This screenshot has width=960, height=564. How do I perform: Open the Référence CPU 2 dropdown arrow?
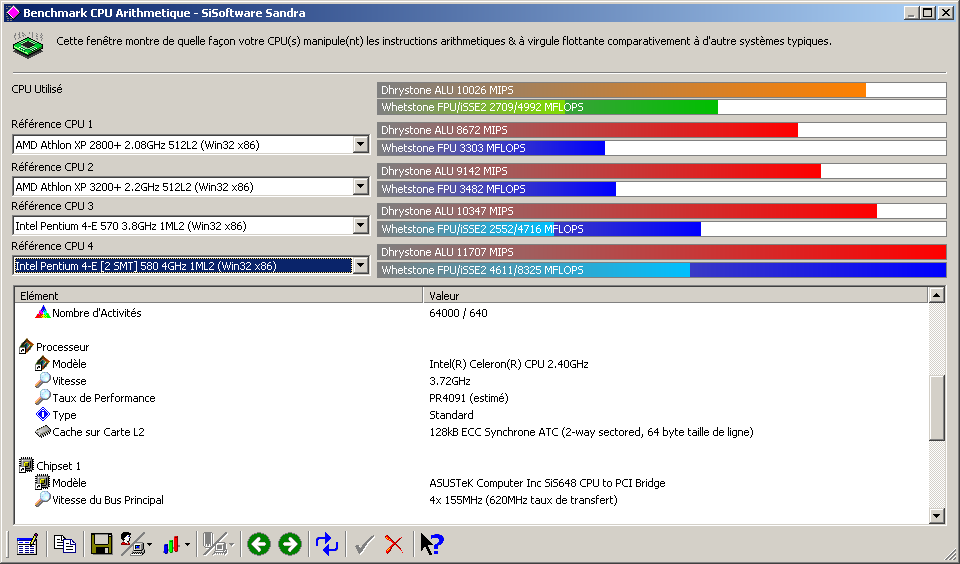pyautogui.click(x=361, y=186)
